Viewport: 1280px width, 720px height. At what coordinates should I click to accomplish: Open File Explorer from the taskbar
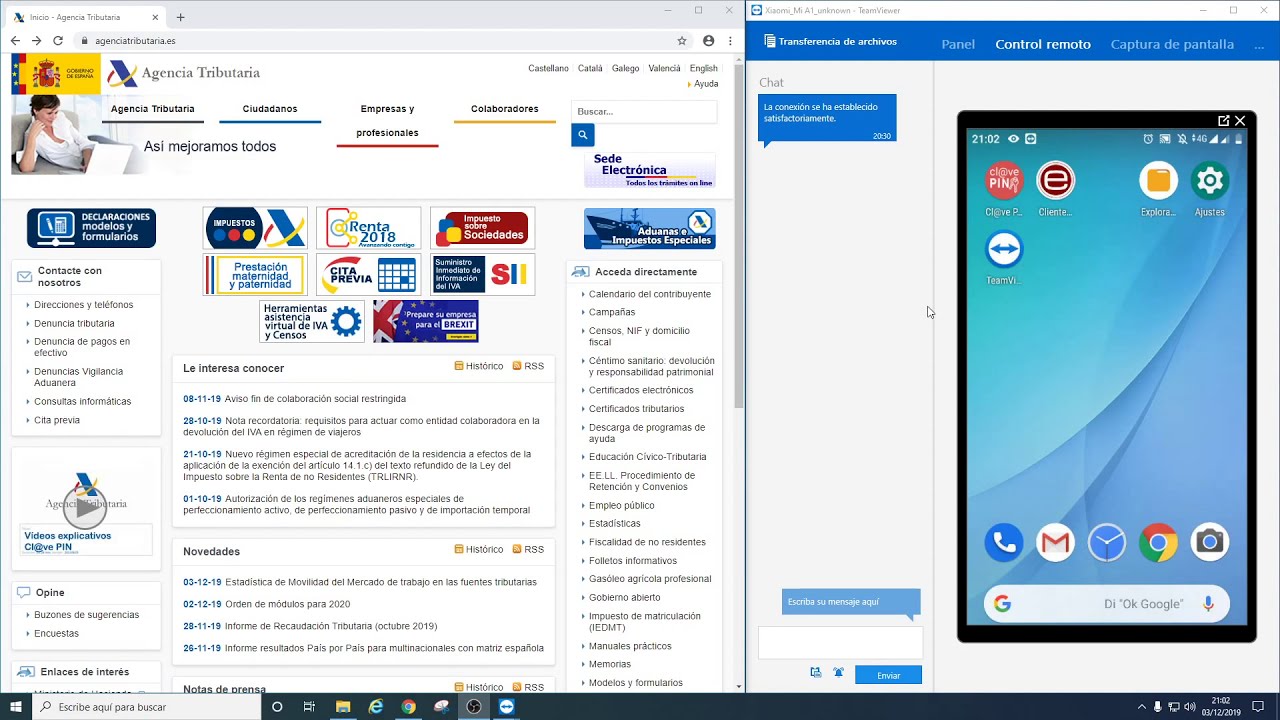click(343, 706)
